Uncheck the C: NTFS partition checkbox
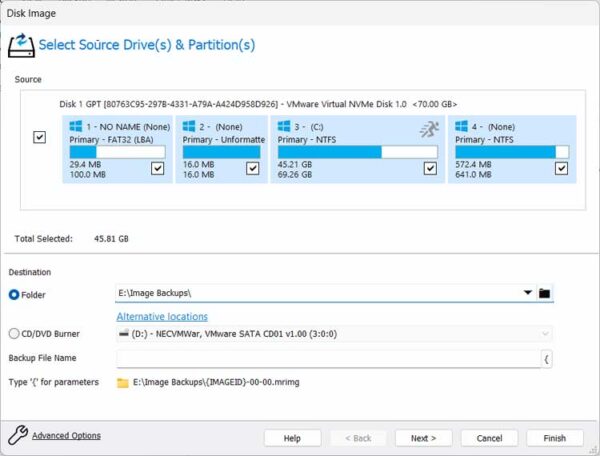 coord(430,170)
